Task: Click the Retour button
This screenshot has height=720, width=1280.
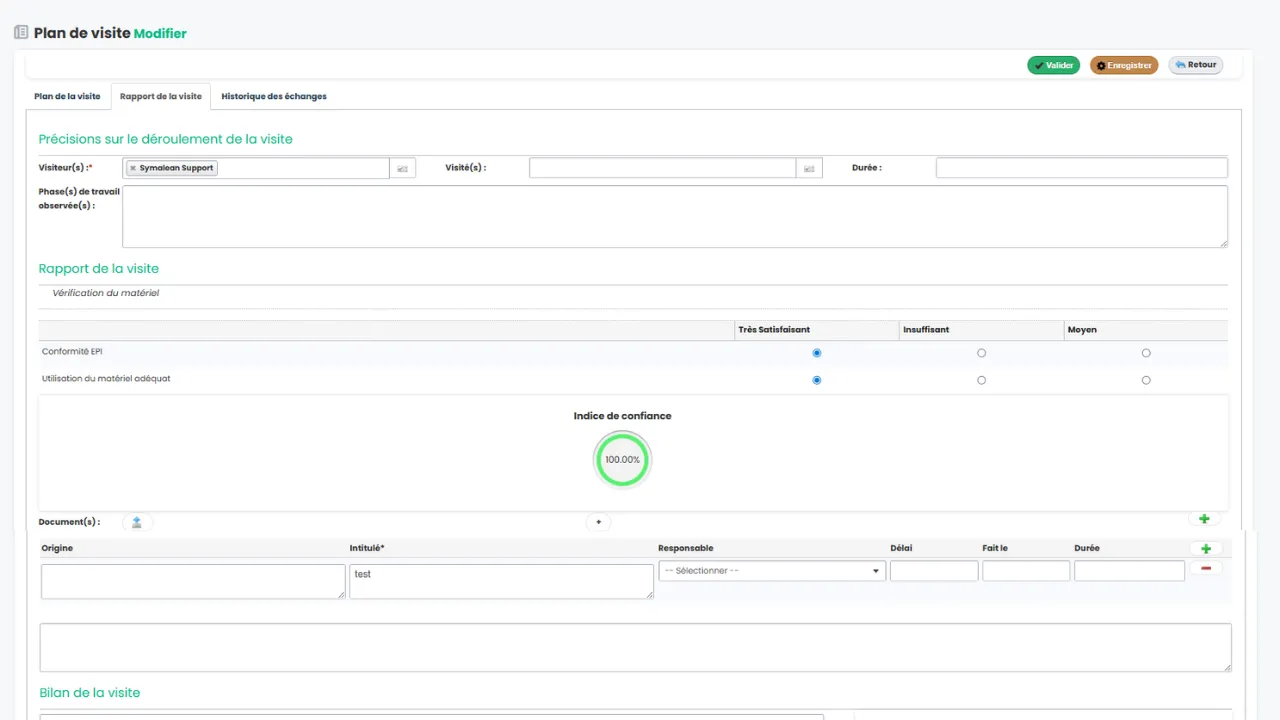Action: (x=1196, y=65)
